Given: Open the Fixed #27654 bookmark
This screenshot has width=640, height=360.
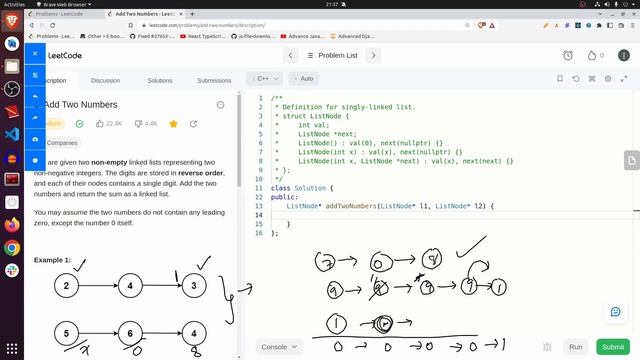Looking at the screenshot, I should (152, 36).
